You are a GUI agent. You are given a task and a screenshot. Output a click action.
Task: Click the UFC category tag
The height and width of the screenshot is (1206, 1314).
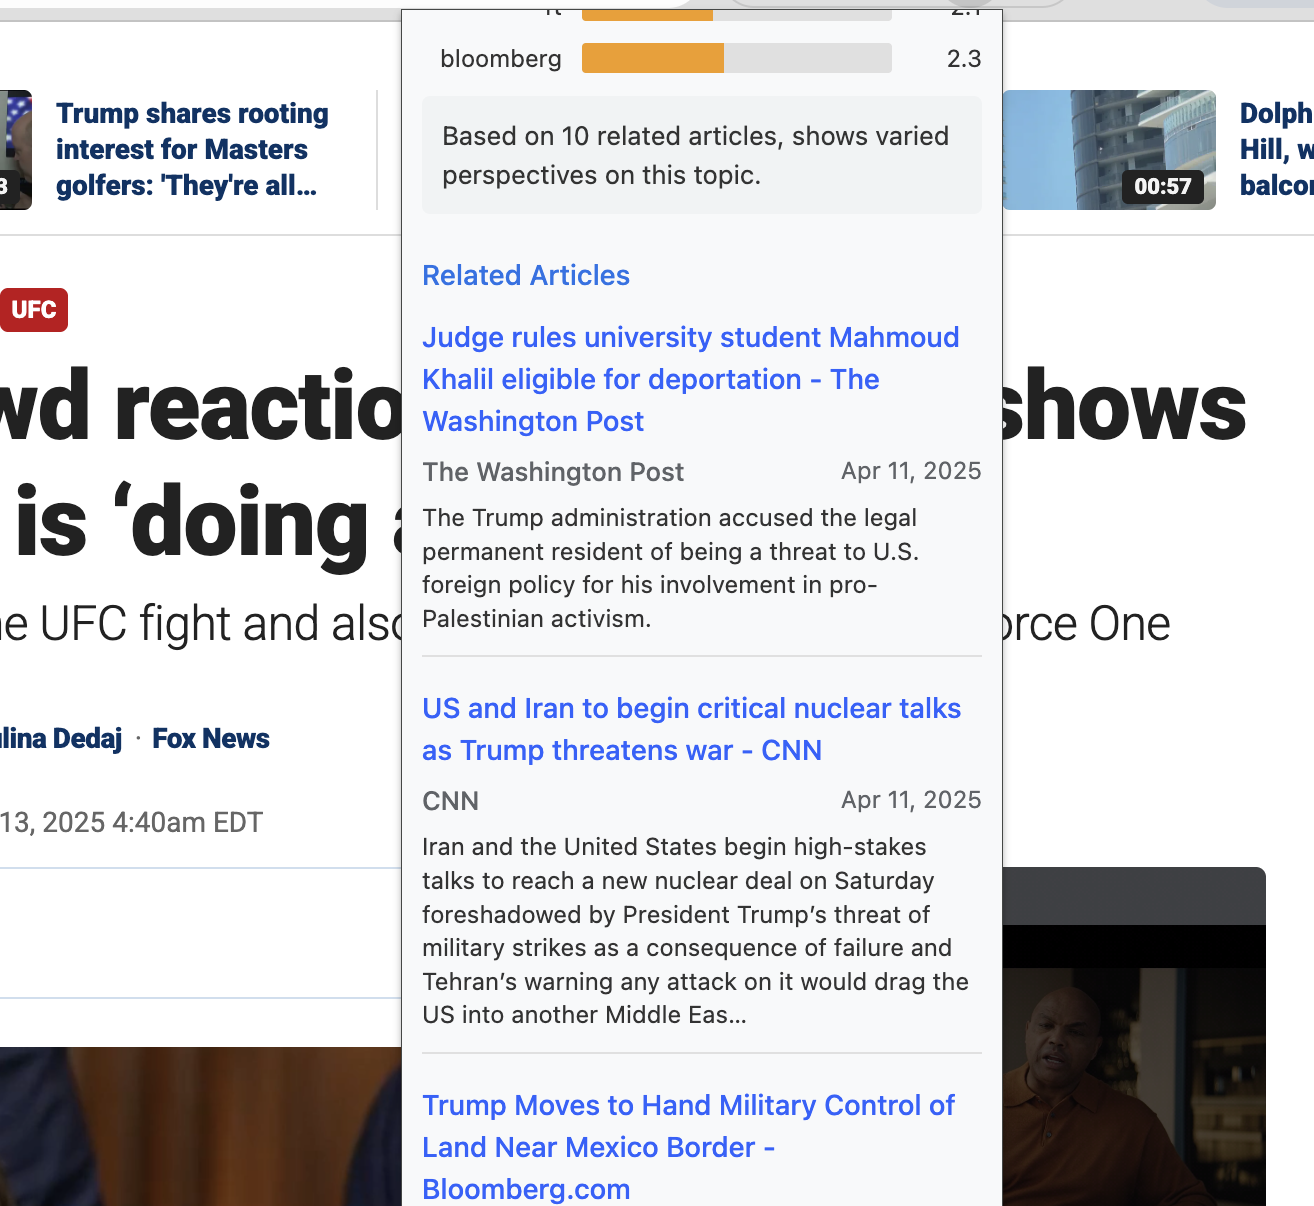34,310
